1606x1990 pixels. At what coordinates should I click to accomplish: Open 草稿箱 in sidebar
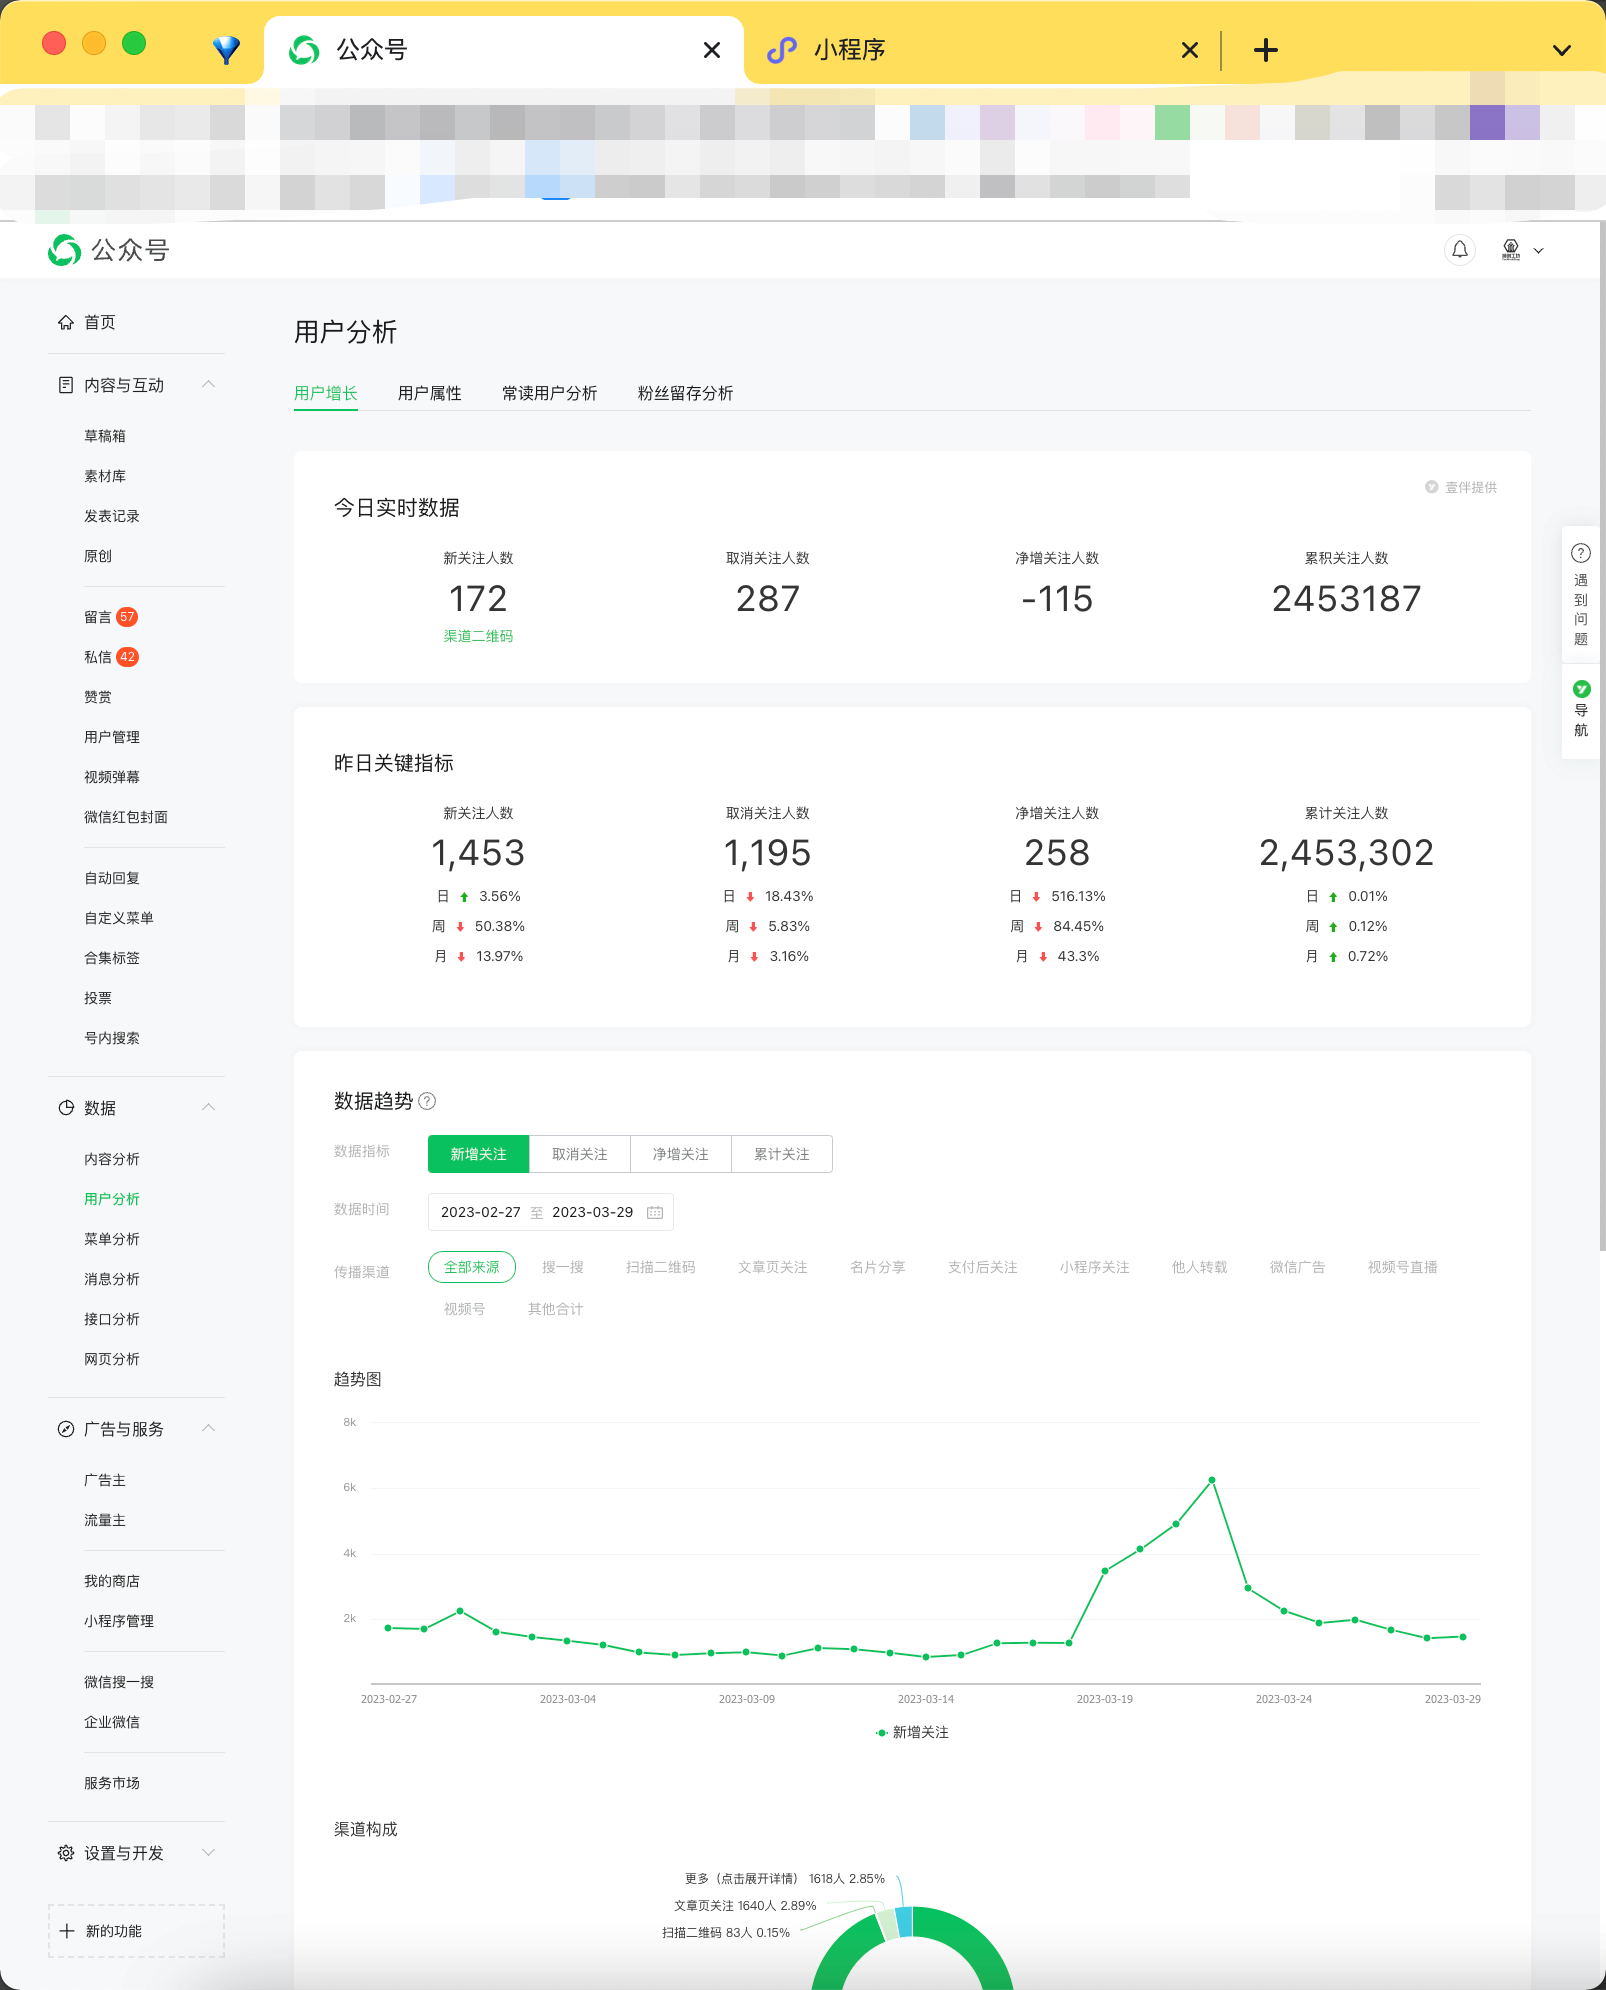click(105, 436)
